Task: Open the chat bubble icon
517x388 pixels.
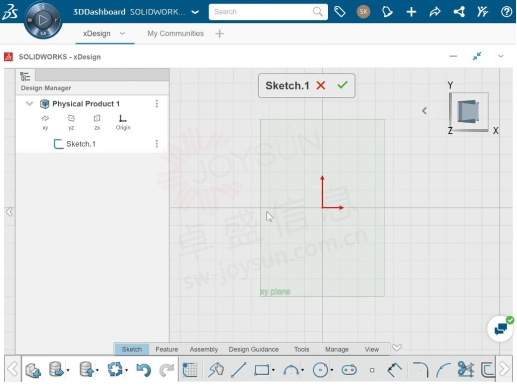Action: pyautogui.click(x=501, y=329)
